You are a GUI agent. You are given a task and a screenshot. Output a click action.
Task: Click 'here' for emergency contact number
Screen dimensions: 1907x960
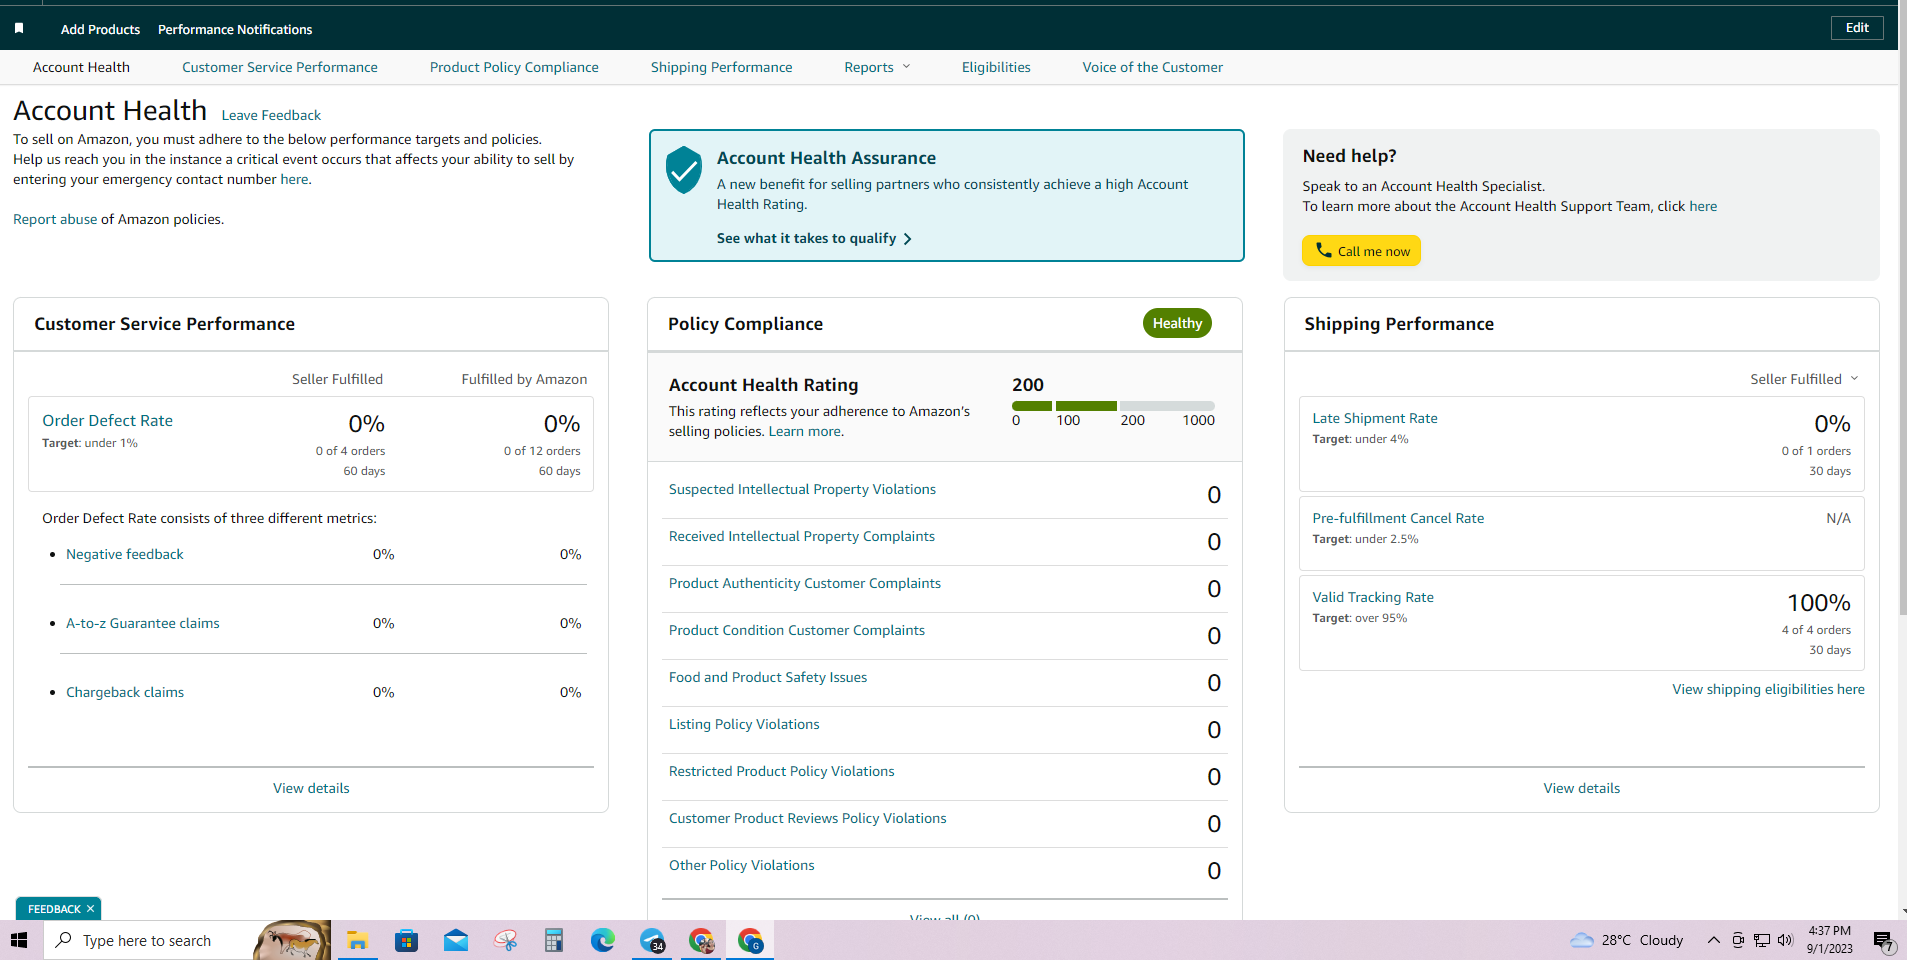[294, 179]
